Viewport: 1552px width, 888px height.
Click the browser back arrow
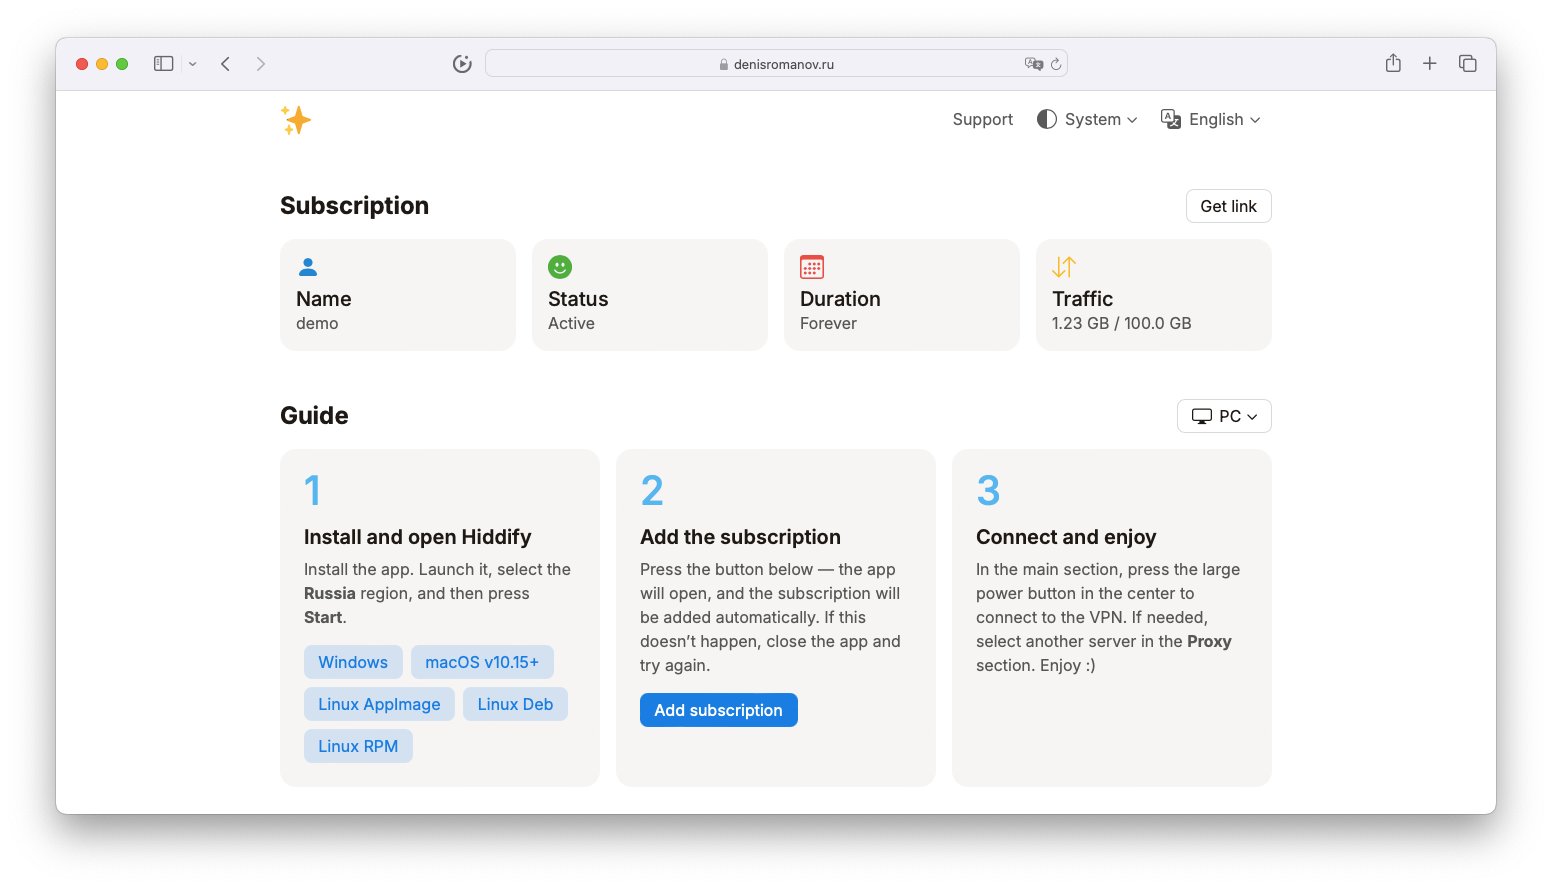pyautogui.click(x=226, y=64)
